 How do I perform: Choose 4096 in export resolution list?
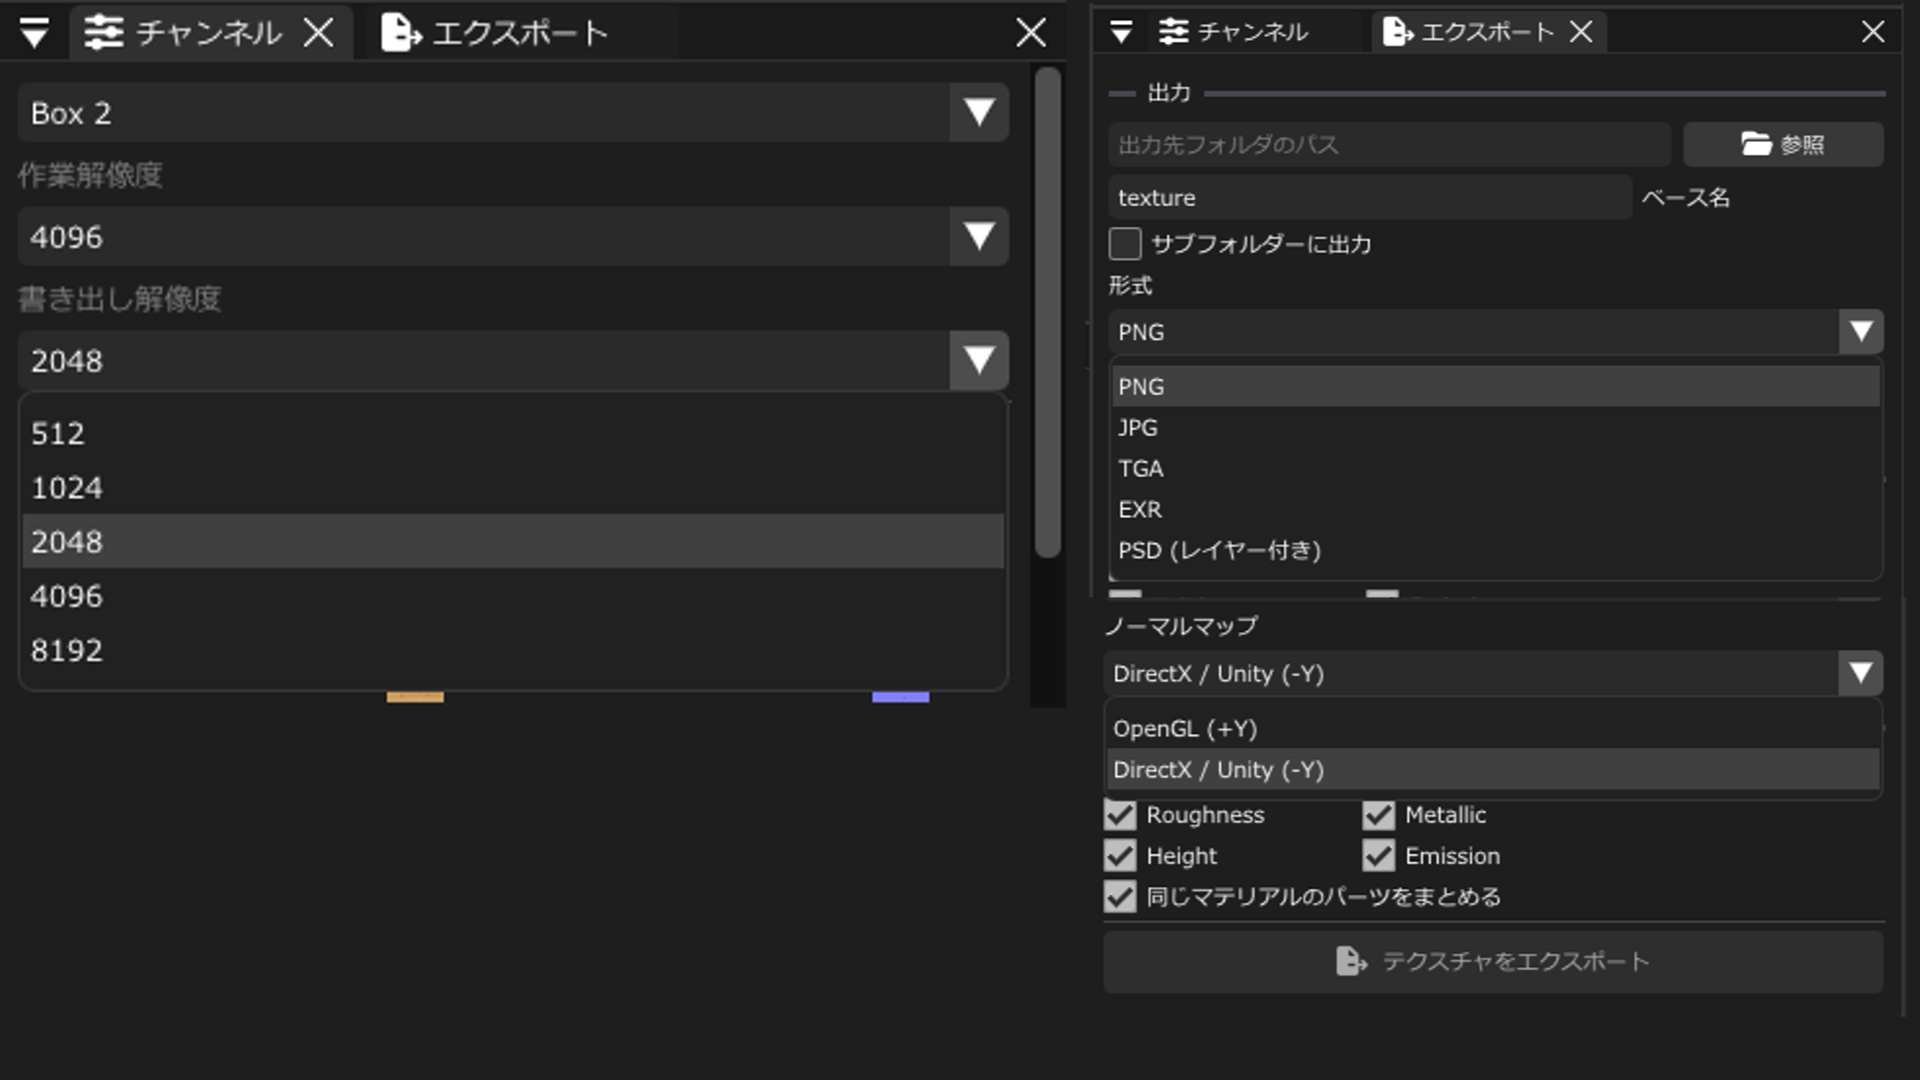pos(513,596)
